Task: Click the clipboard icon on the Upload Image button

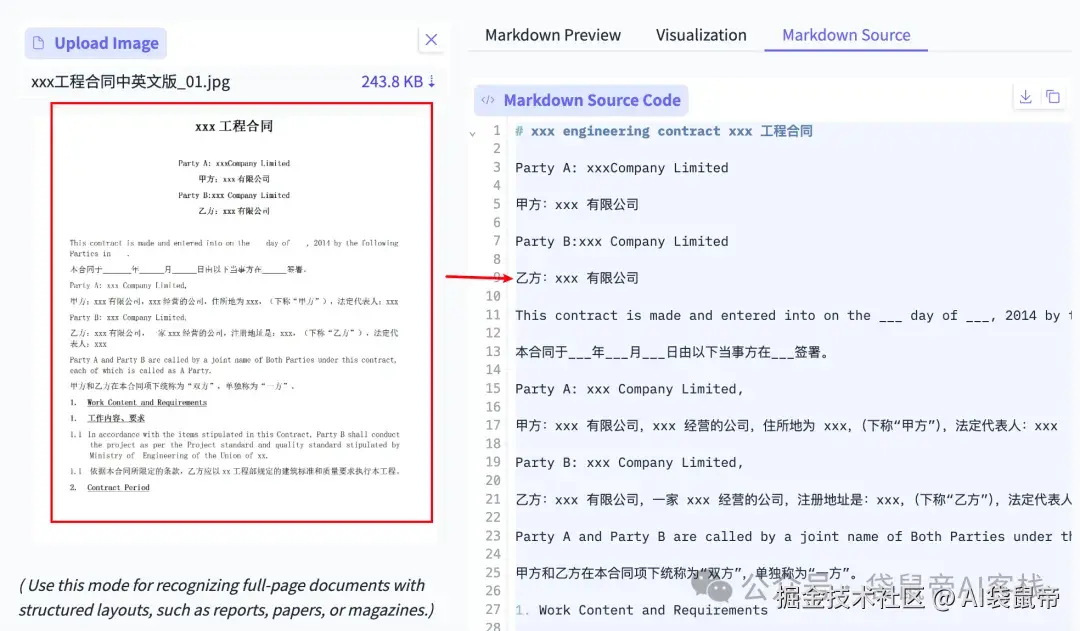Action: [x=38, y=43]
